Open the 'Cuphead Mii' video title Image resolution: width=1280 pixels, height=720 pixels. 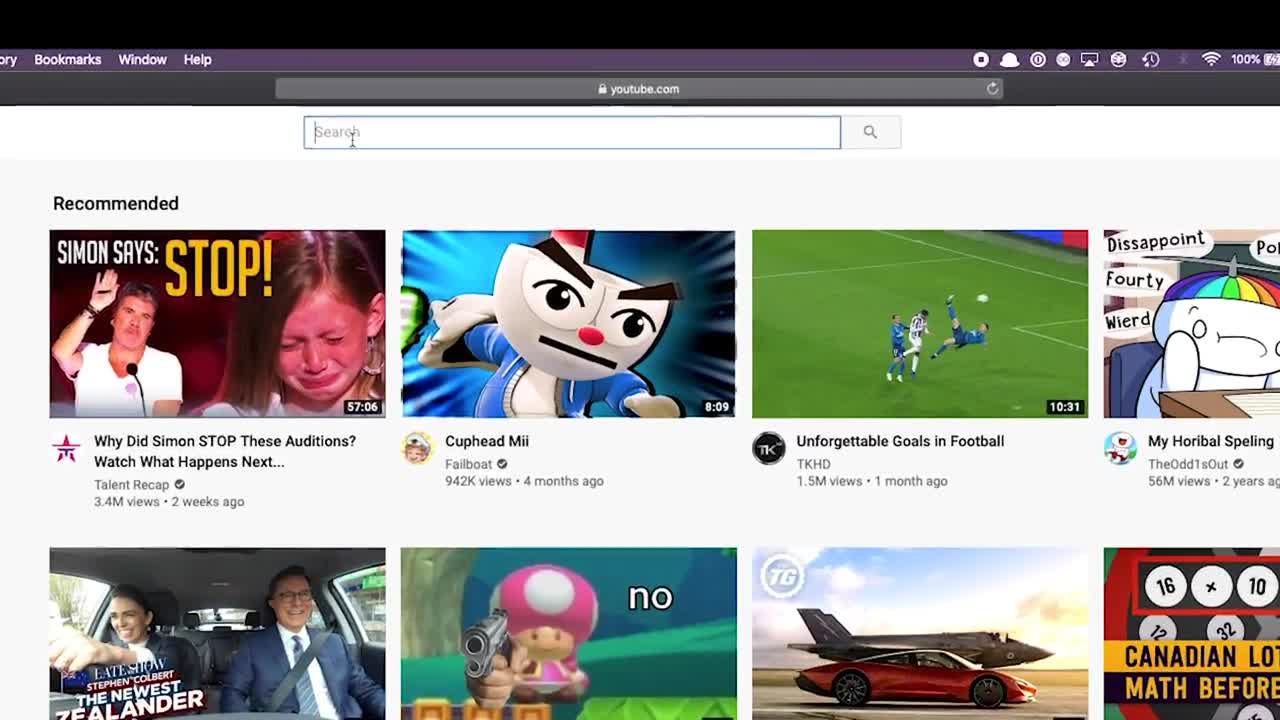[x=487, y=441]
